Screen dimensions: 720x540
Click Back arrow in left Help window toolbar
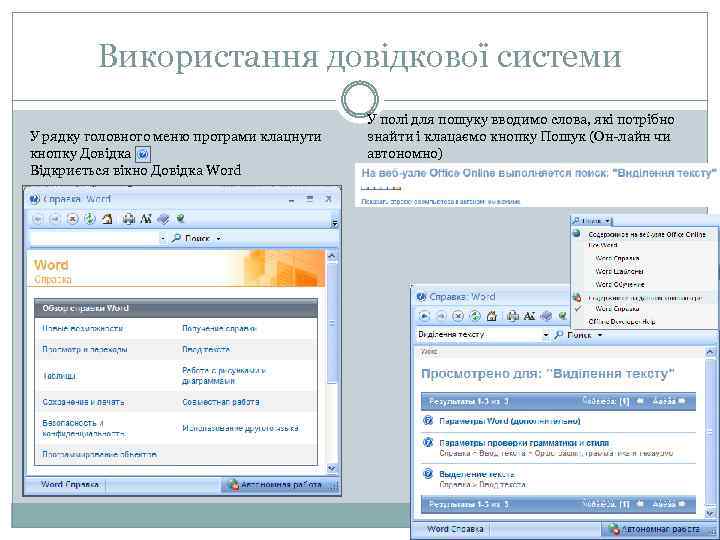(x=38, y=219)
